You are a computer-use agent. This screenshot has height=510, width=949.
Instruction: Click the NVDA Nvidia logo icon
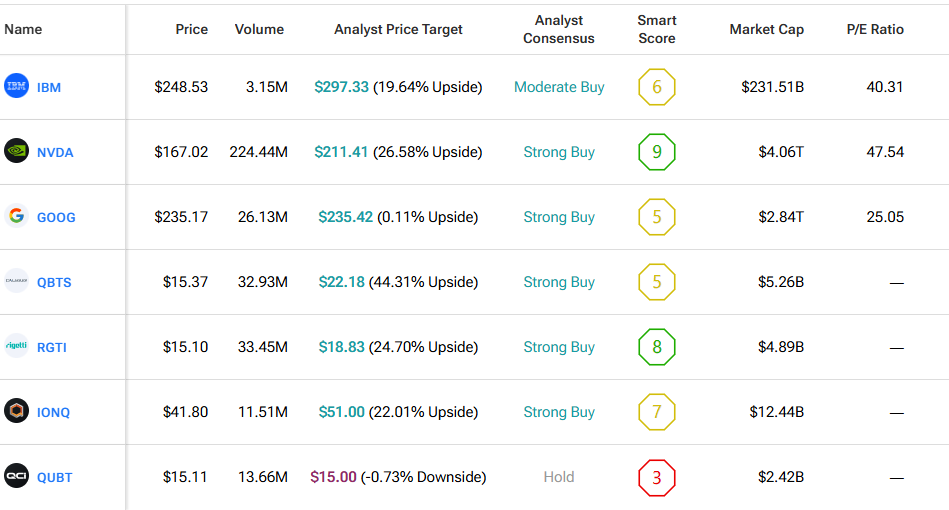17,152
